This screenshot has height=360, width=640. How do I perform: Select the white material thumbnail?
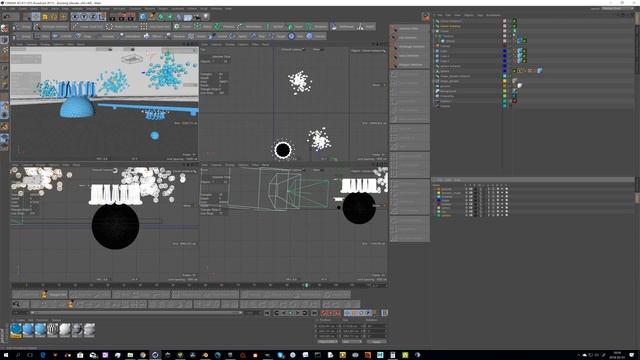tap(65, 329)
